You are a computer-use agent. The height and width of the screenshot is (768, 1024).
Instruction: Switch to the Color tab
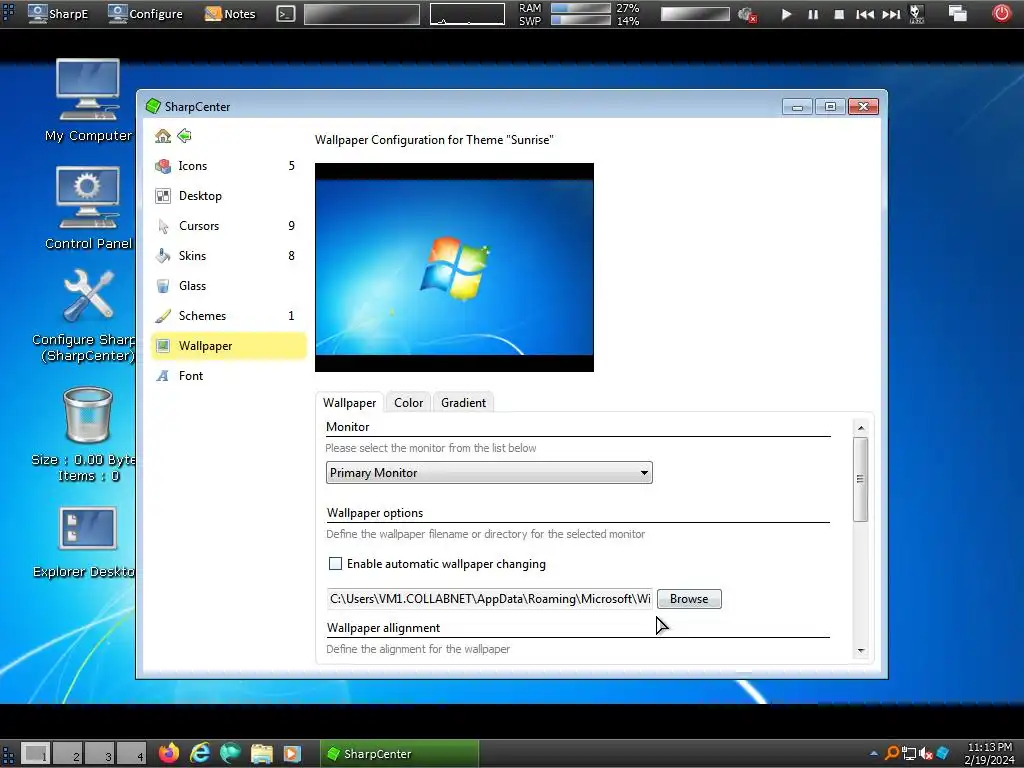[408, 403]
